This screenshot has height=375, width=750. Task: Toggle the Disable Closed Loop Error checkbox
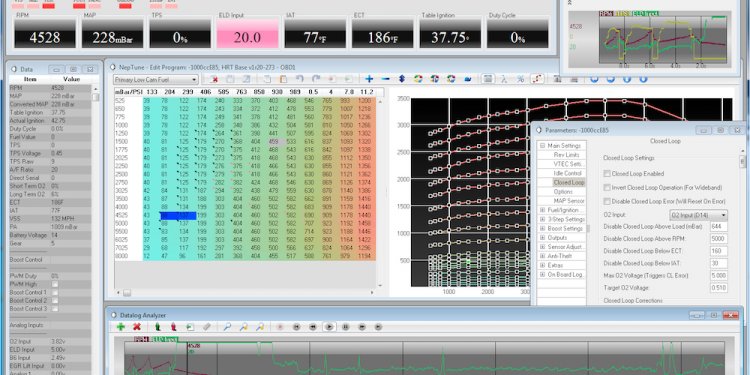607,201
